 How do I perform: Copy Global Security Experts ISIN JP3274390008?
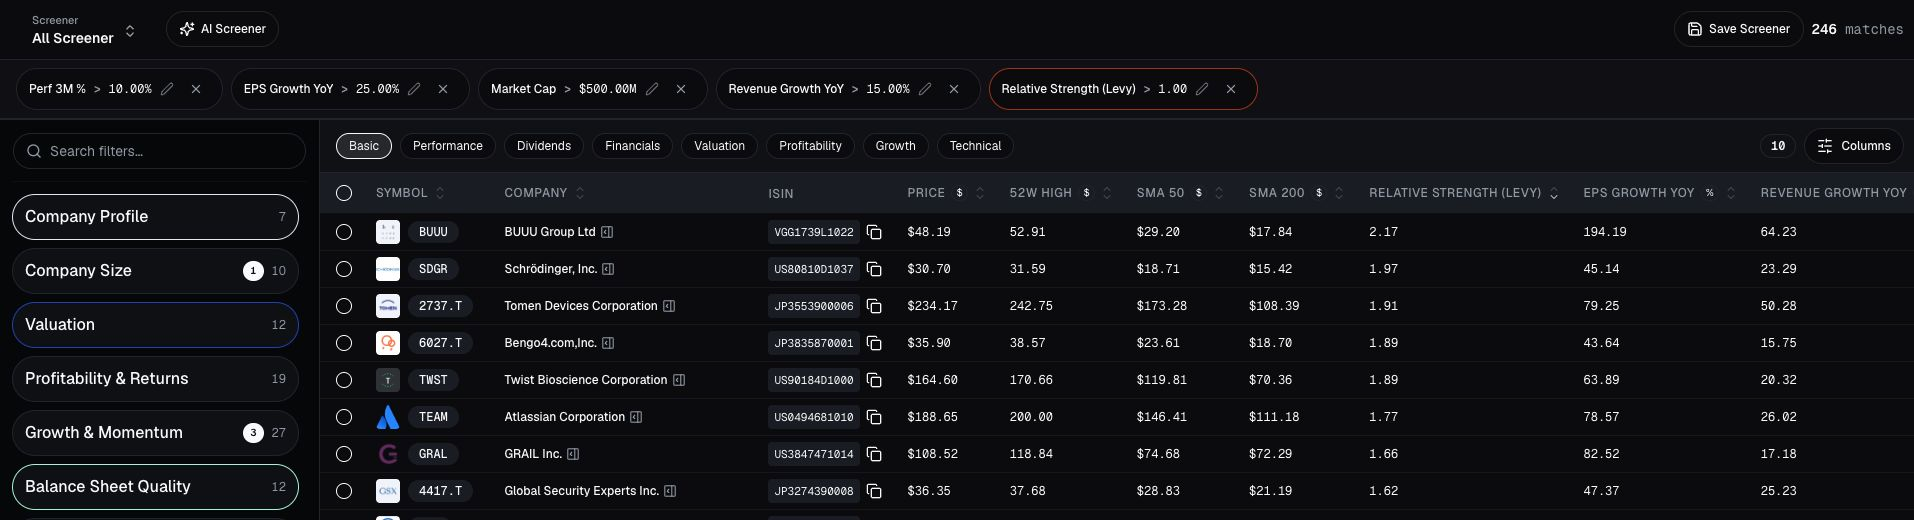pos(874,491)
